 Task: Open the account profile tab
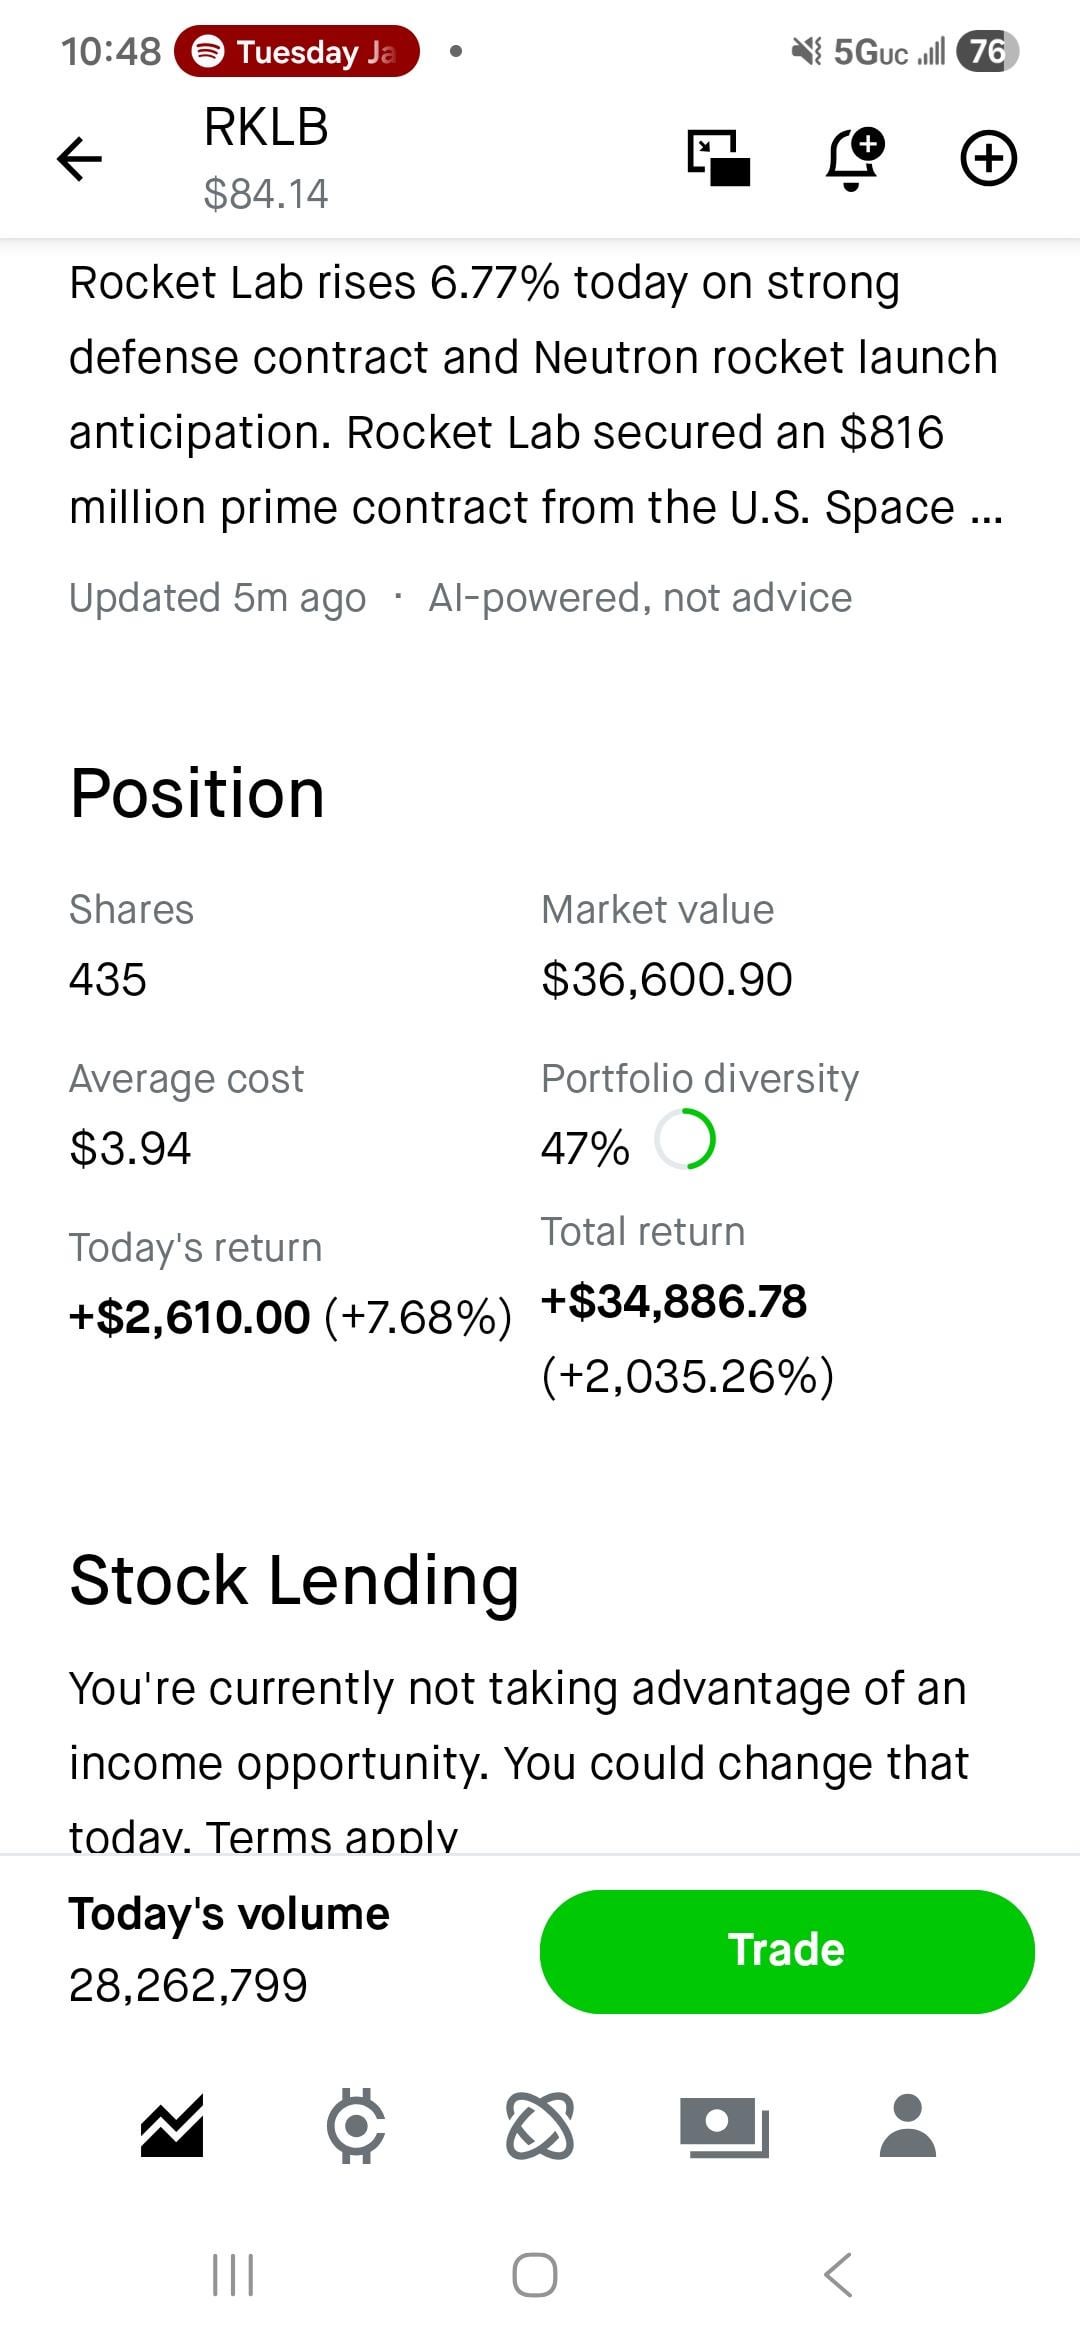pyautogui.click(x=907, y=2125)
